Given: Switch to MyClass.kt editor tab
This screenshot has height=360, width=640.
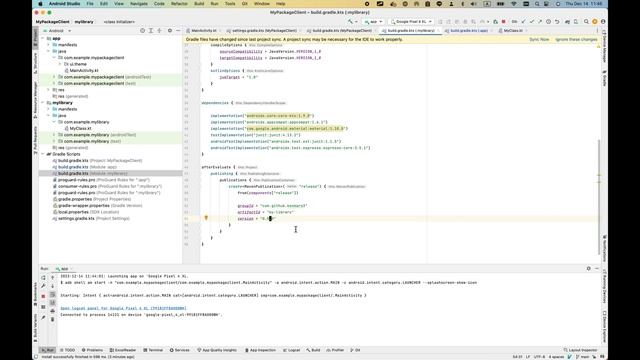Looking at the screenshot, I should [x=513, y=31].
